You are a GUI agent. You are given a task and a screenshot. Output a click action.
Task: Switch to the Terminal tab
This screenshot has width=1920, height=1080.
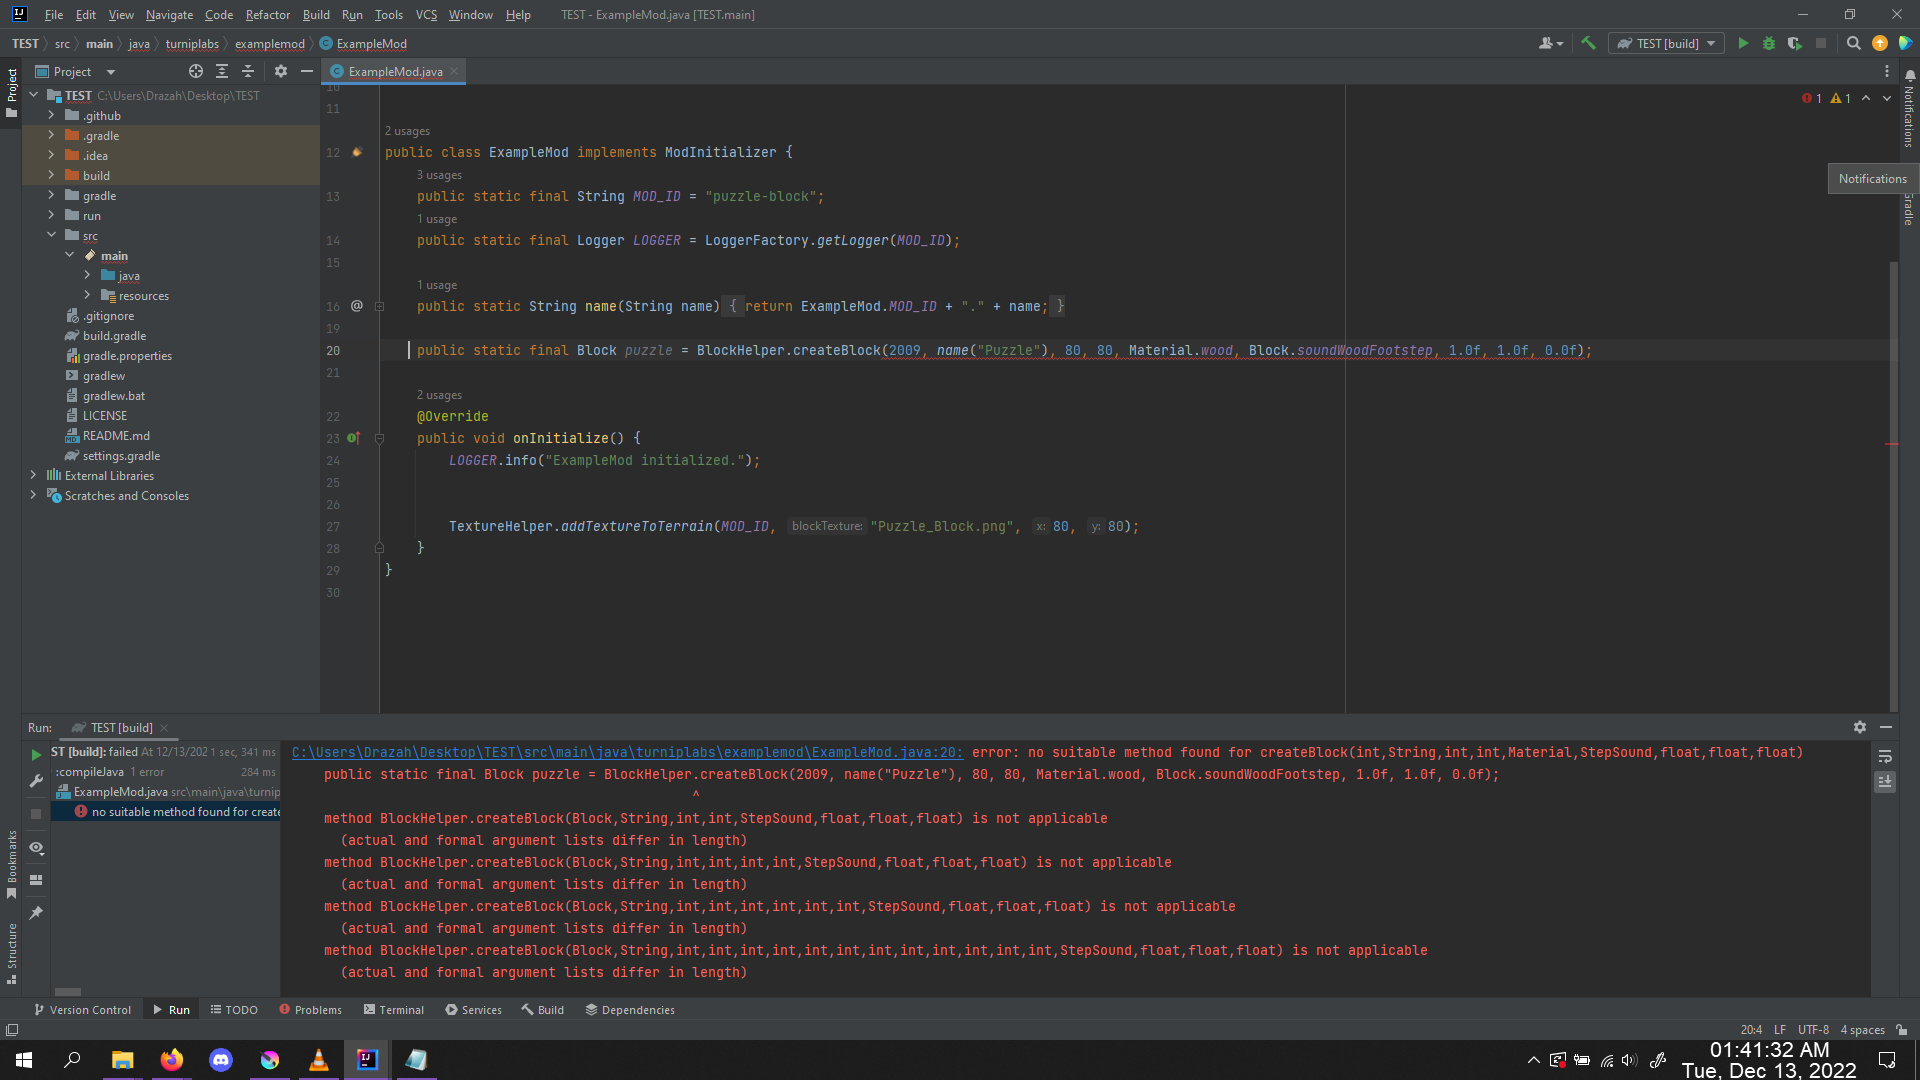tap(394, 1009)
